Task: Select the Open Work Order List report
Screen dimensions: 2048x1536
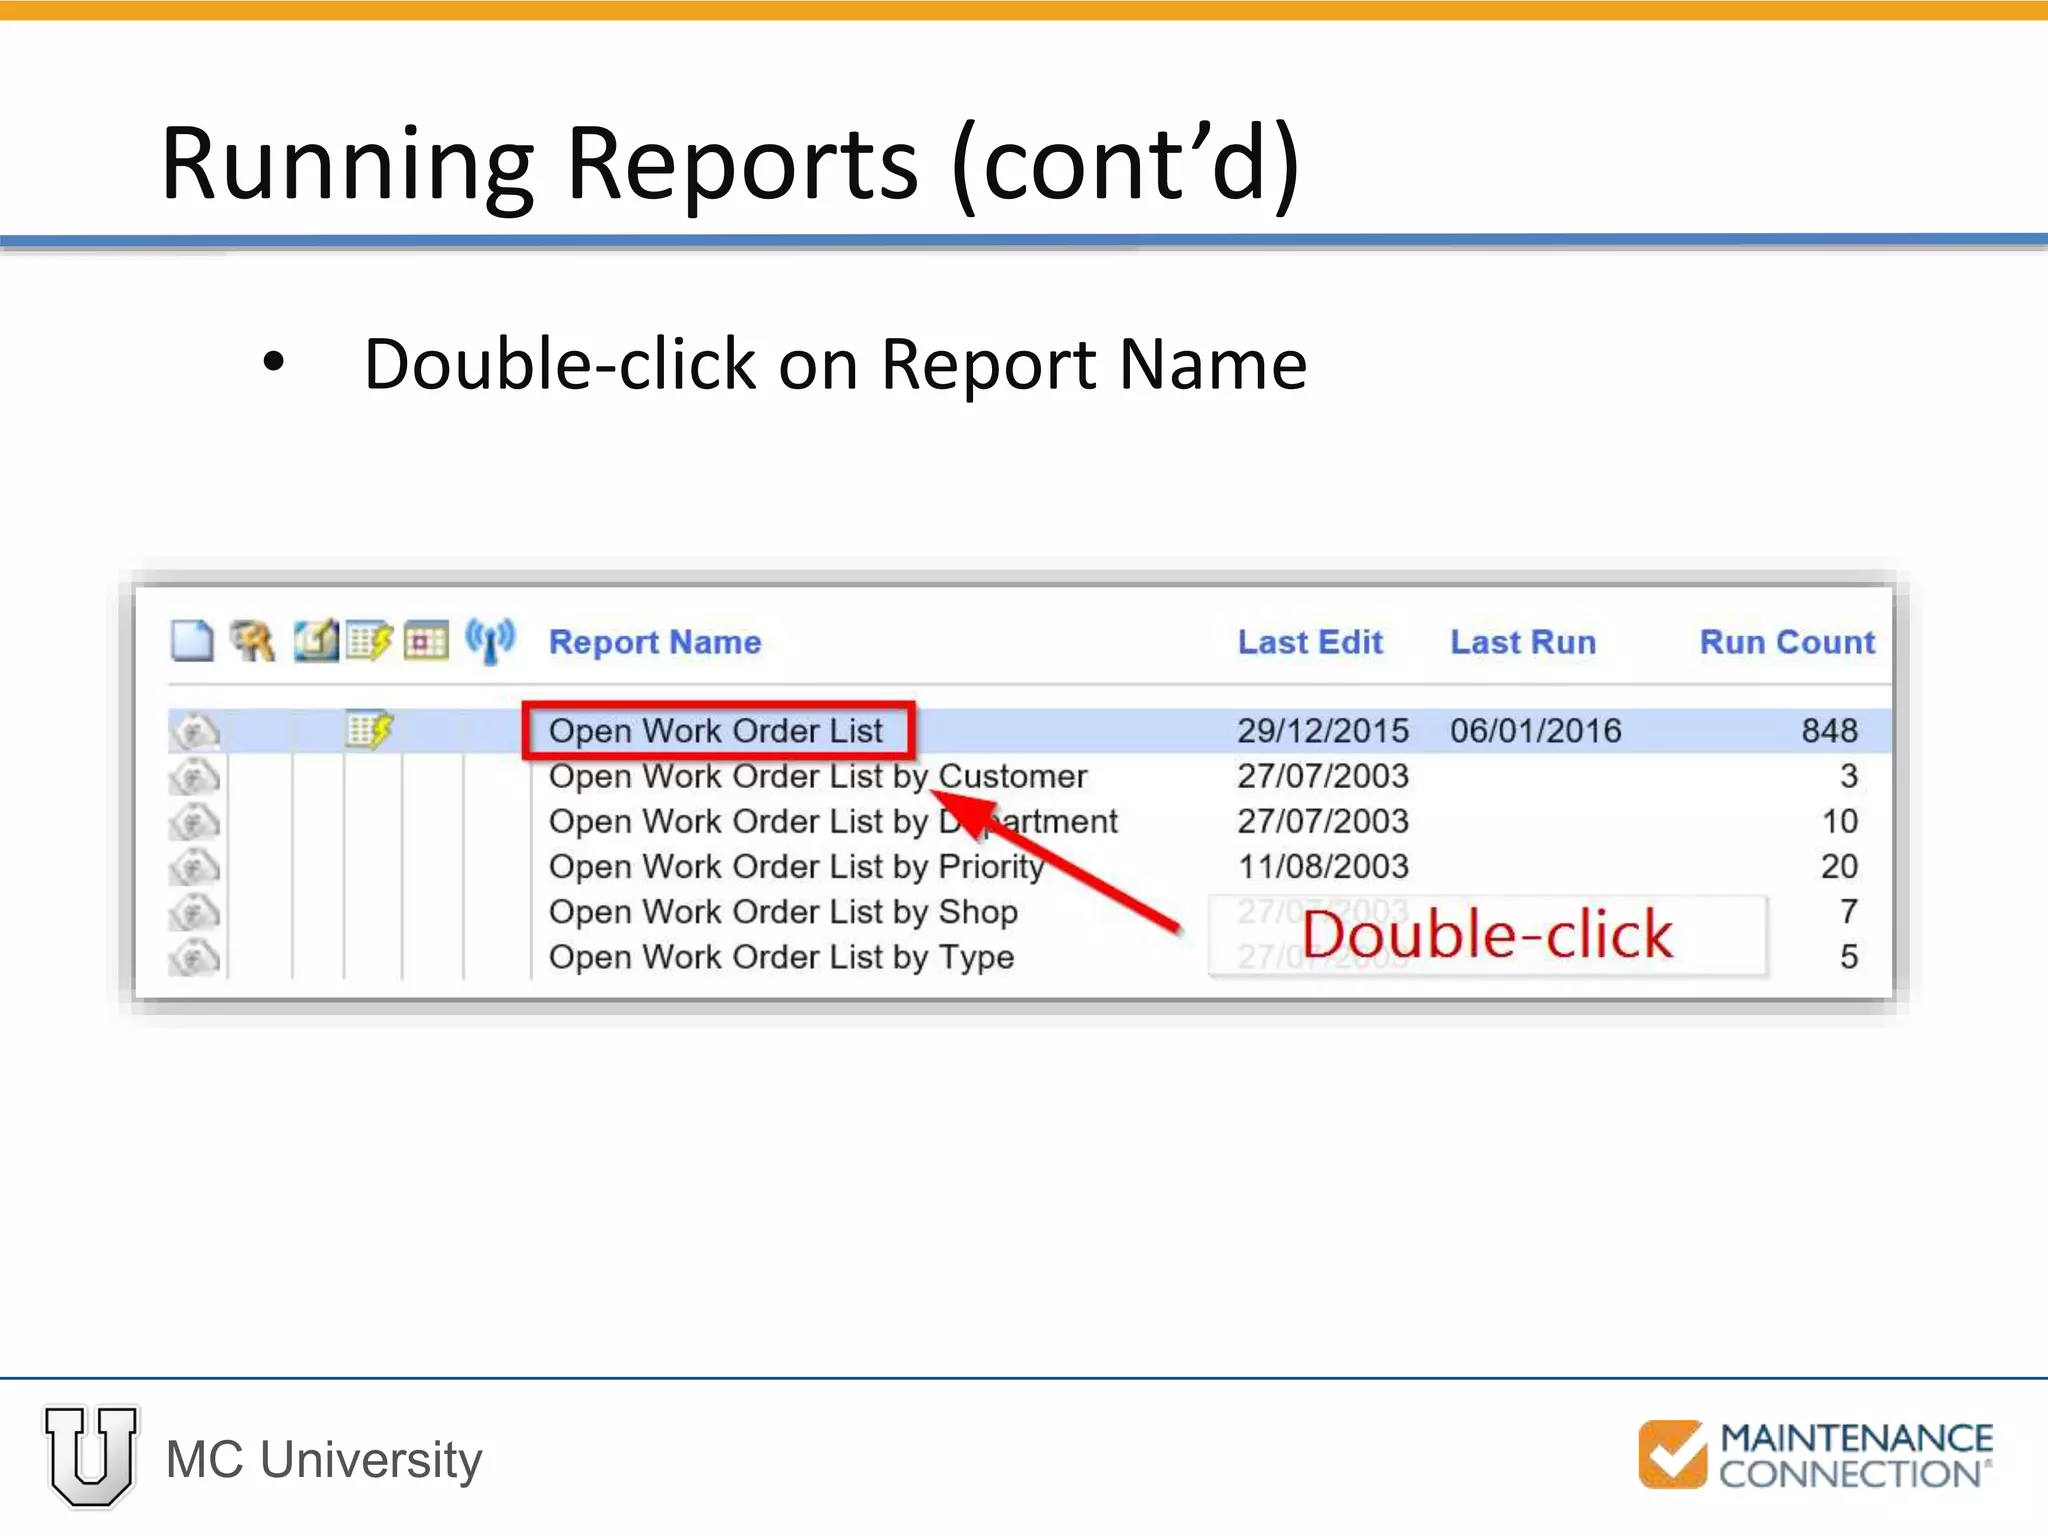Action: point(716,731)
